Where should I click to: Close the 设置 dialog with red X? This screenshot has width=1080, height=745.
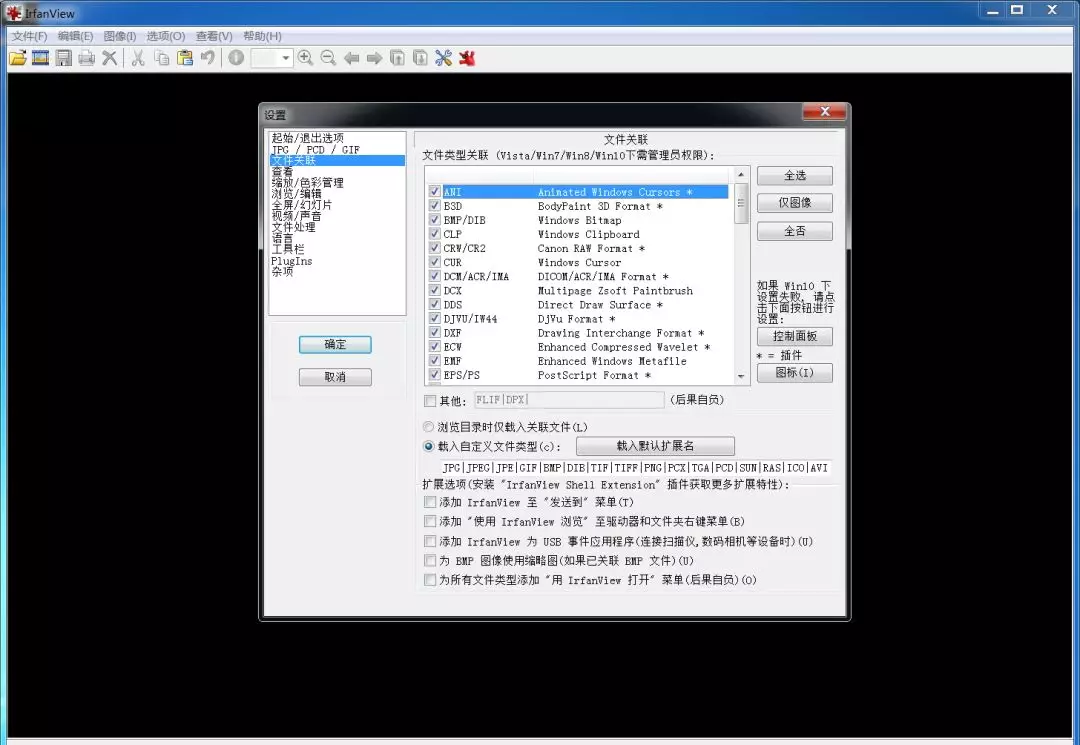[824, 112]
